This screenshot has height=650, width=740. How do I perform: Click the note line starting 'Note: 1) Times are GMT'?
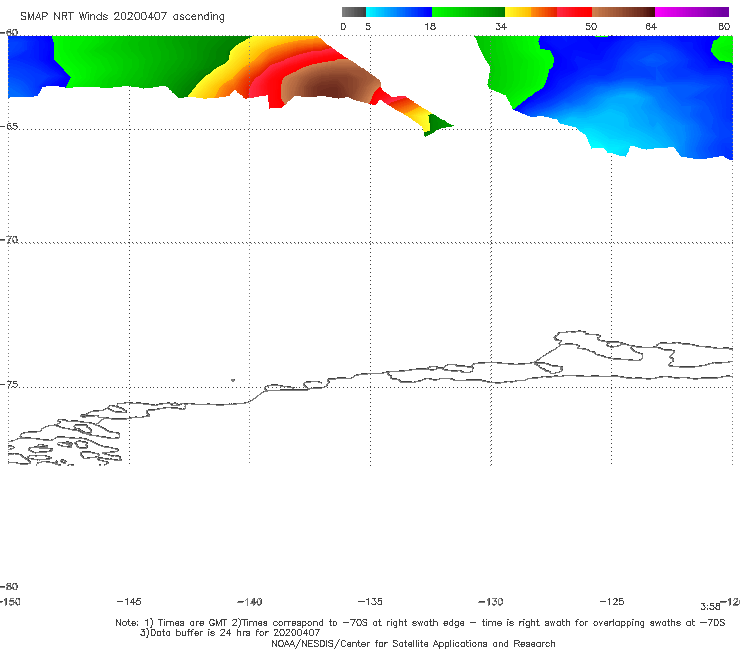point(420,623)
